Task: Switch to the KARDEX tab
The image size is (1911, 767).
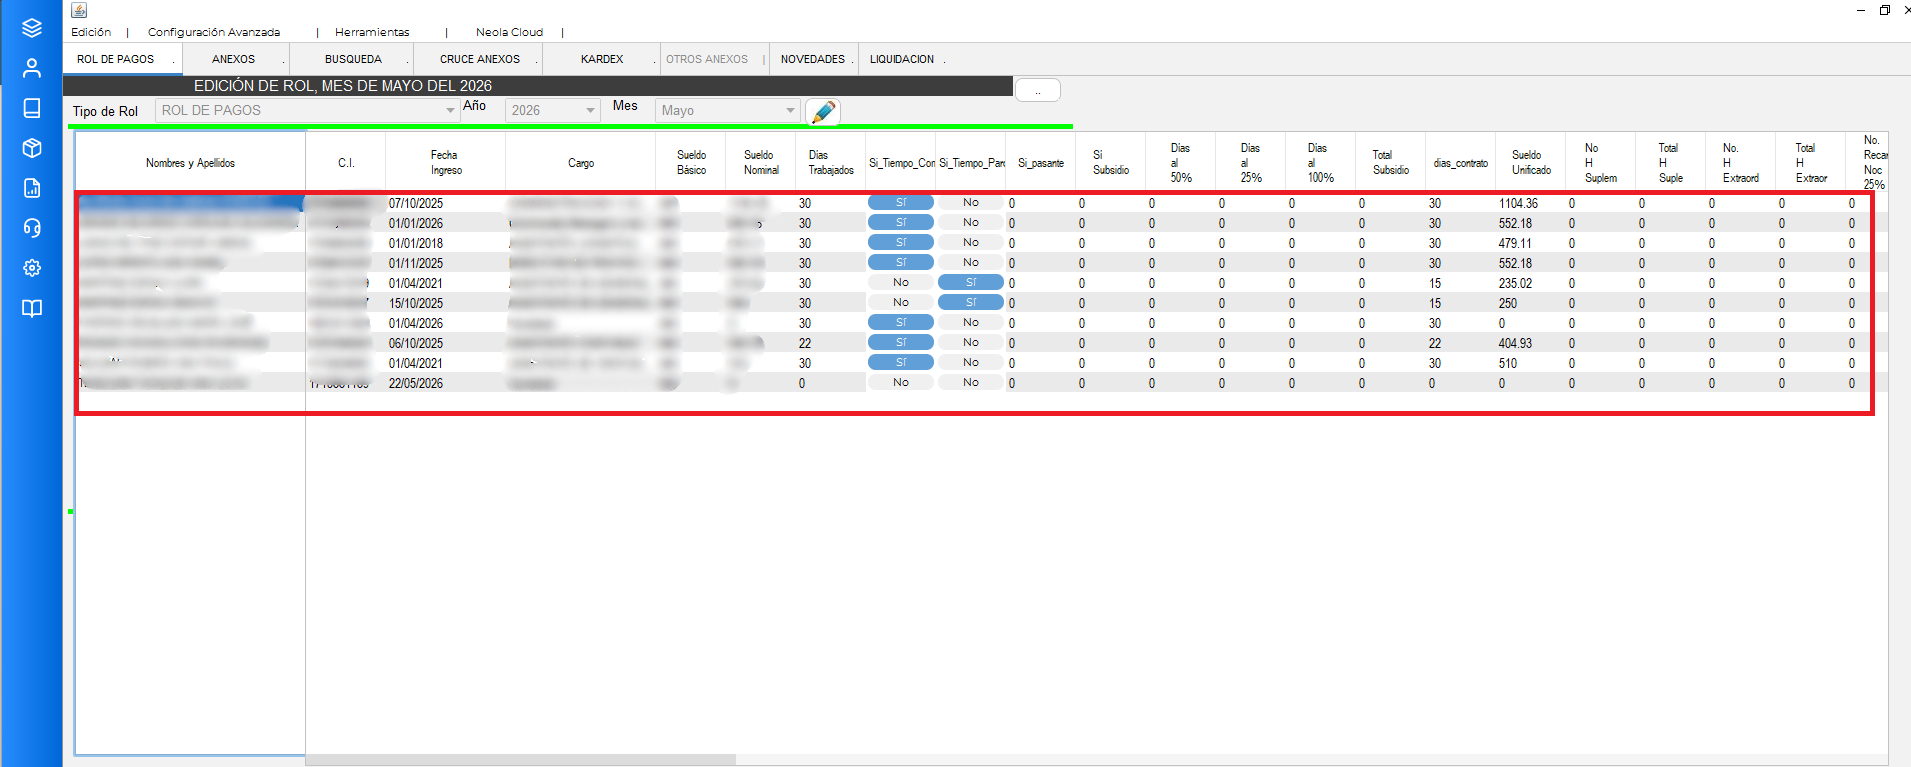Action: point(602,59)
